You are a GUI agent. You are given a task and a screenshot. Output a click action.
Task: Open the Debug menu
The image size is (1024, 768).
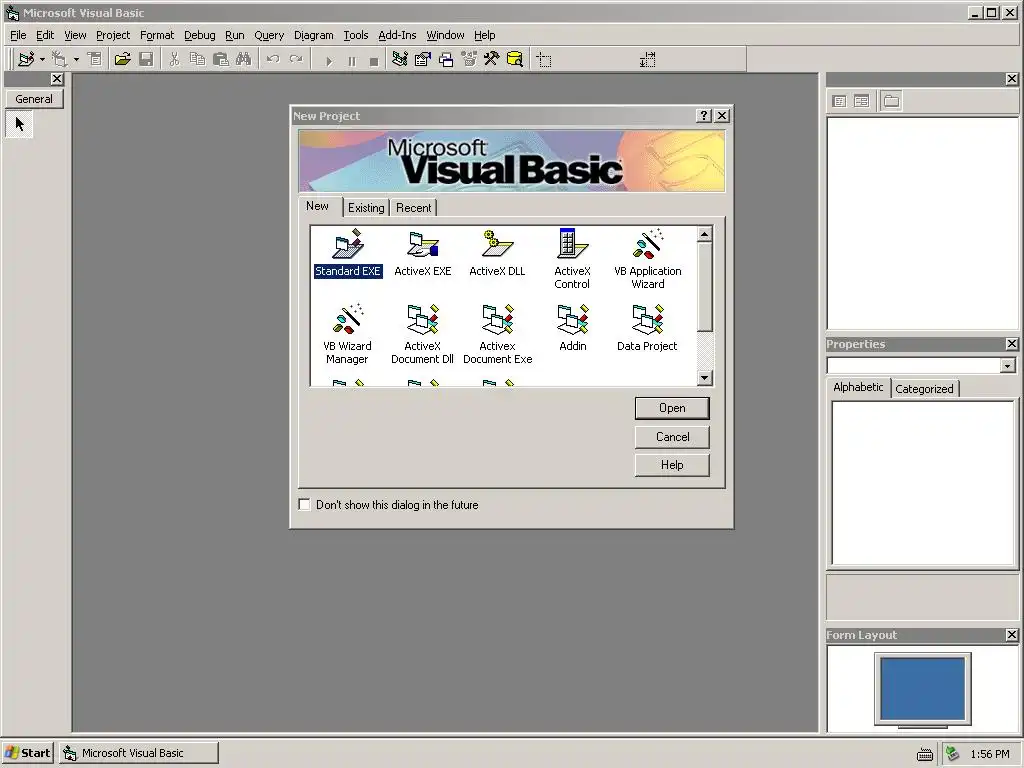pyautogui.click(x=199, y=35)
